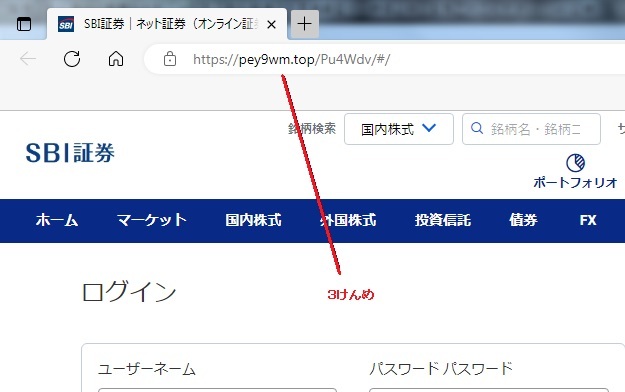The width and height of the screenshot is (625, 392).
Task: Select the ホーム navigation item
Action: click(x=57, y=220)
